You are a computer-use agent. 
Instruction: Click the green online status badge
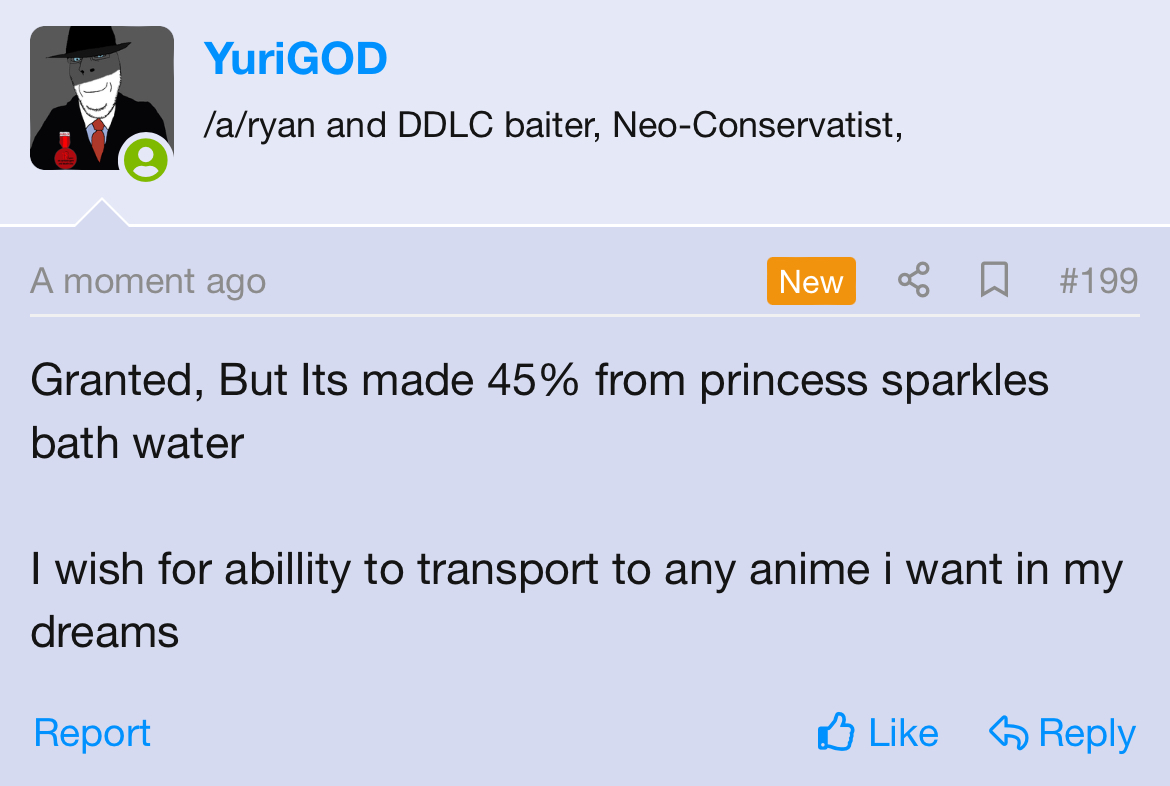point(146,159)
